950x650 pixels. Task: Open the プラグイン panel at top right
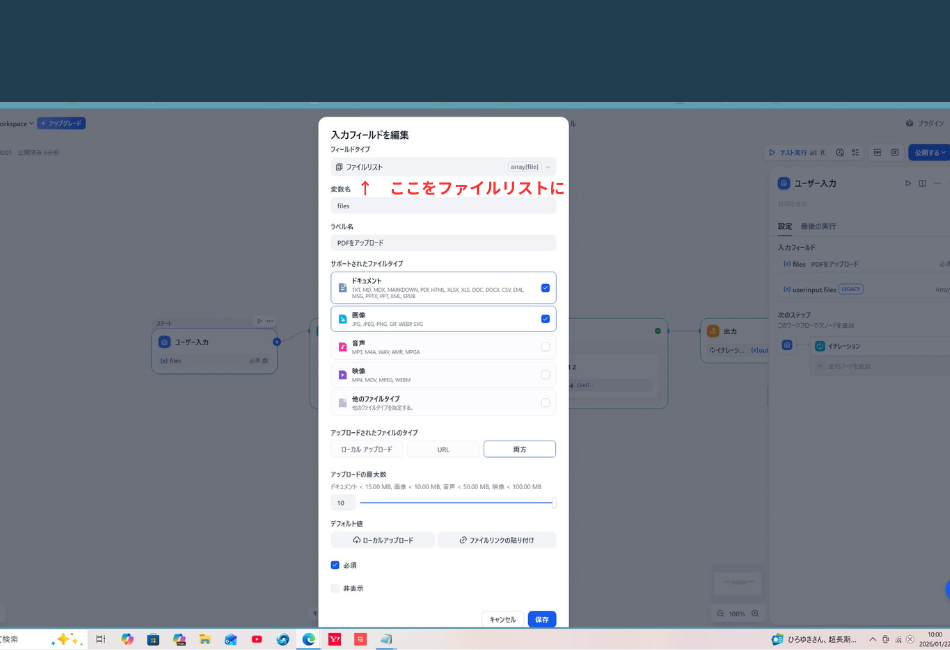(x=932, y=122)
